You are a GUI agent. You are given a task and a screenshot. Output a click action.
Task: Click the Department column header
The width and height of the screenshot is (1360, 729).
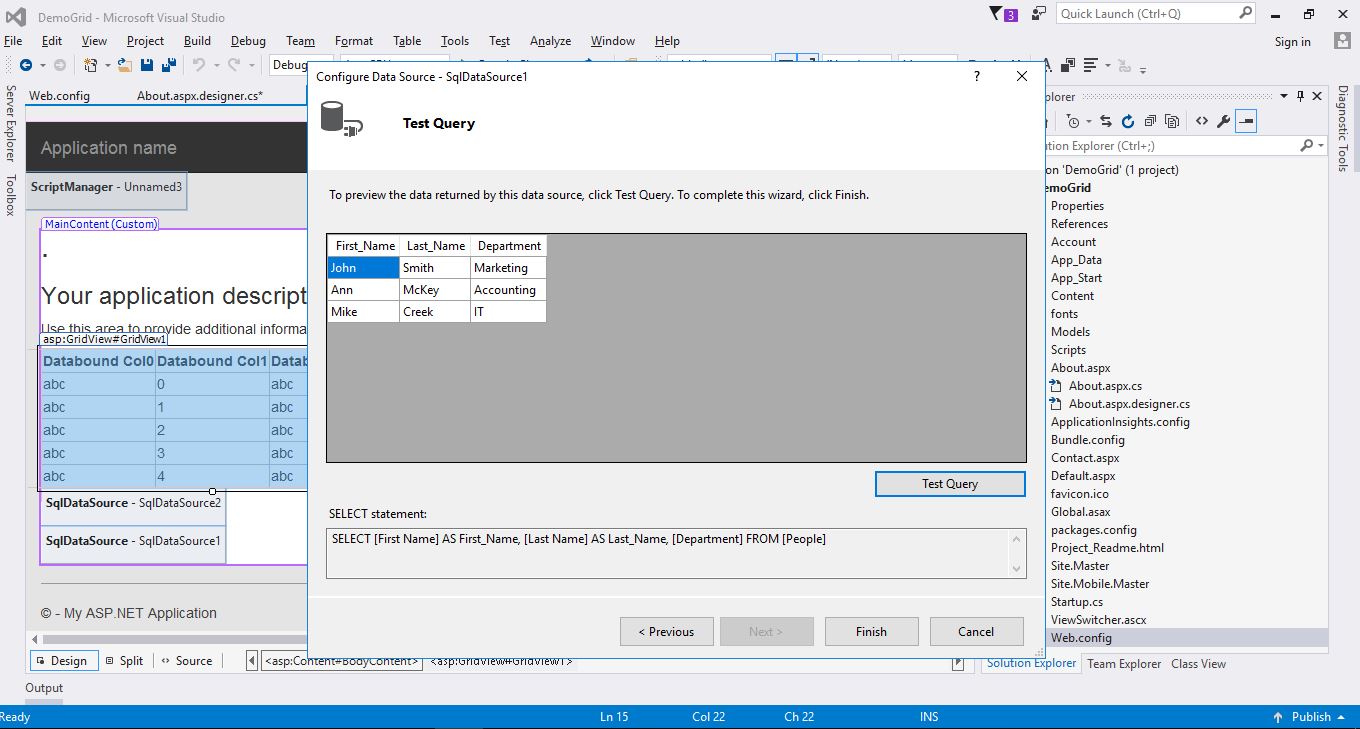pos(509,246)
